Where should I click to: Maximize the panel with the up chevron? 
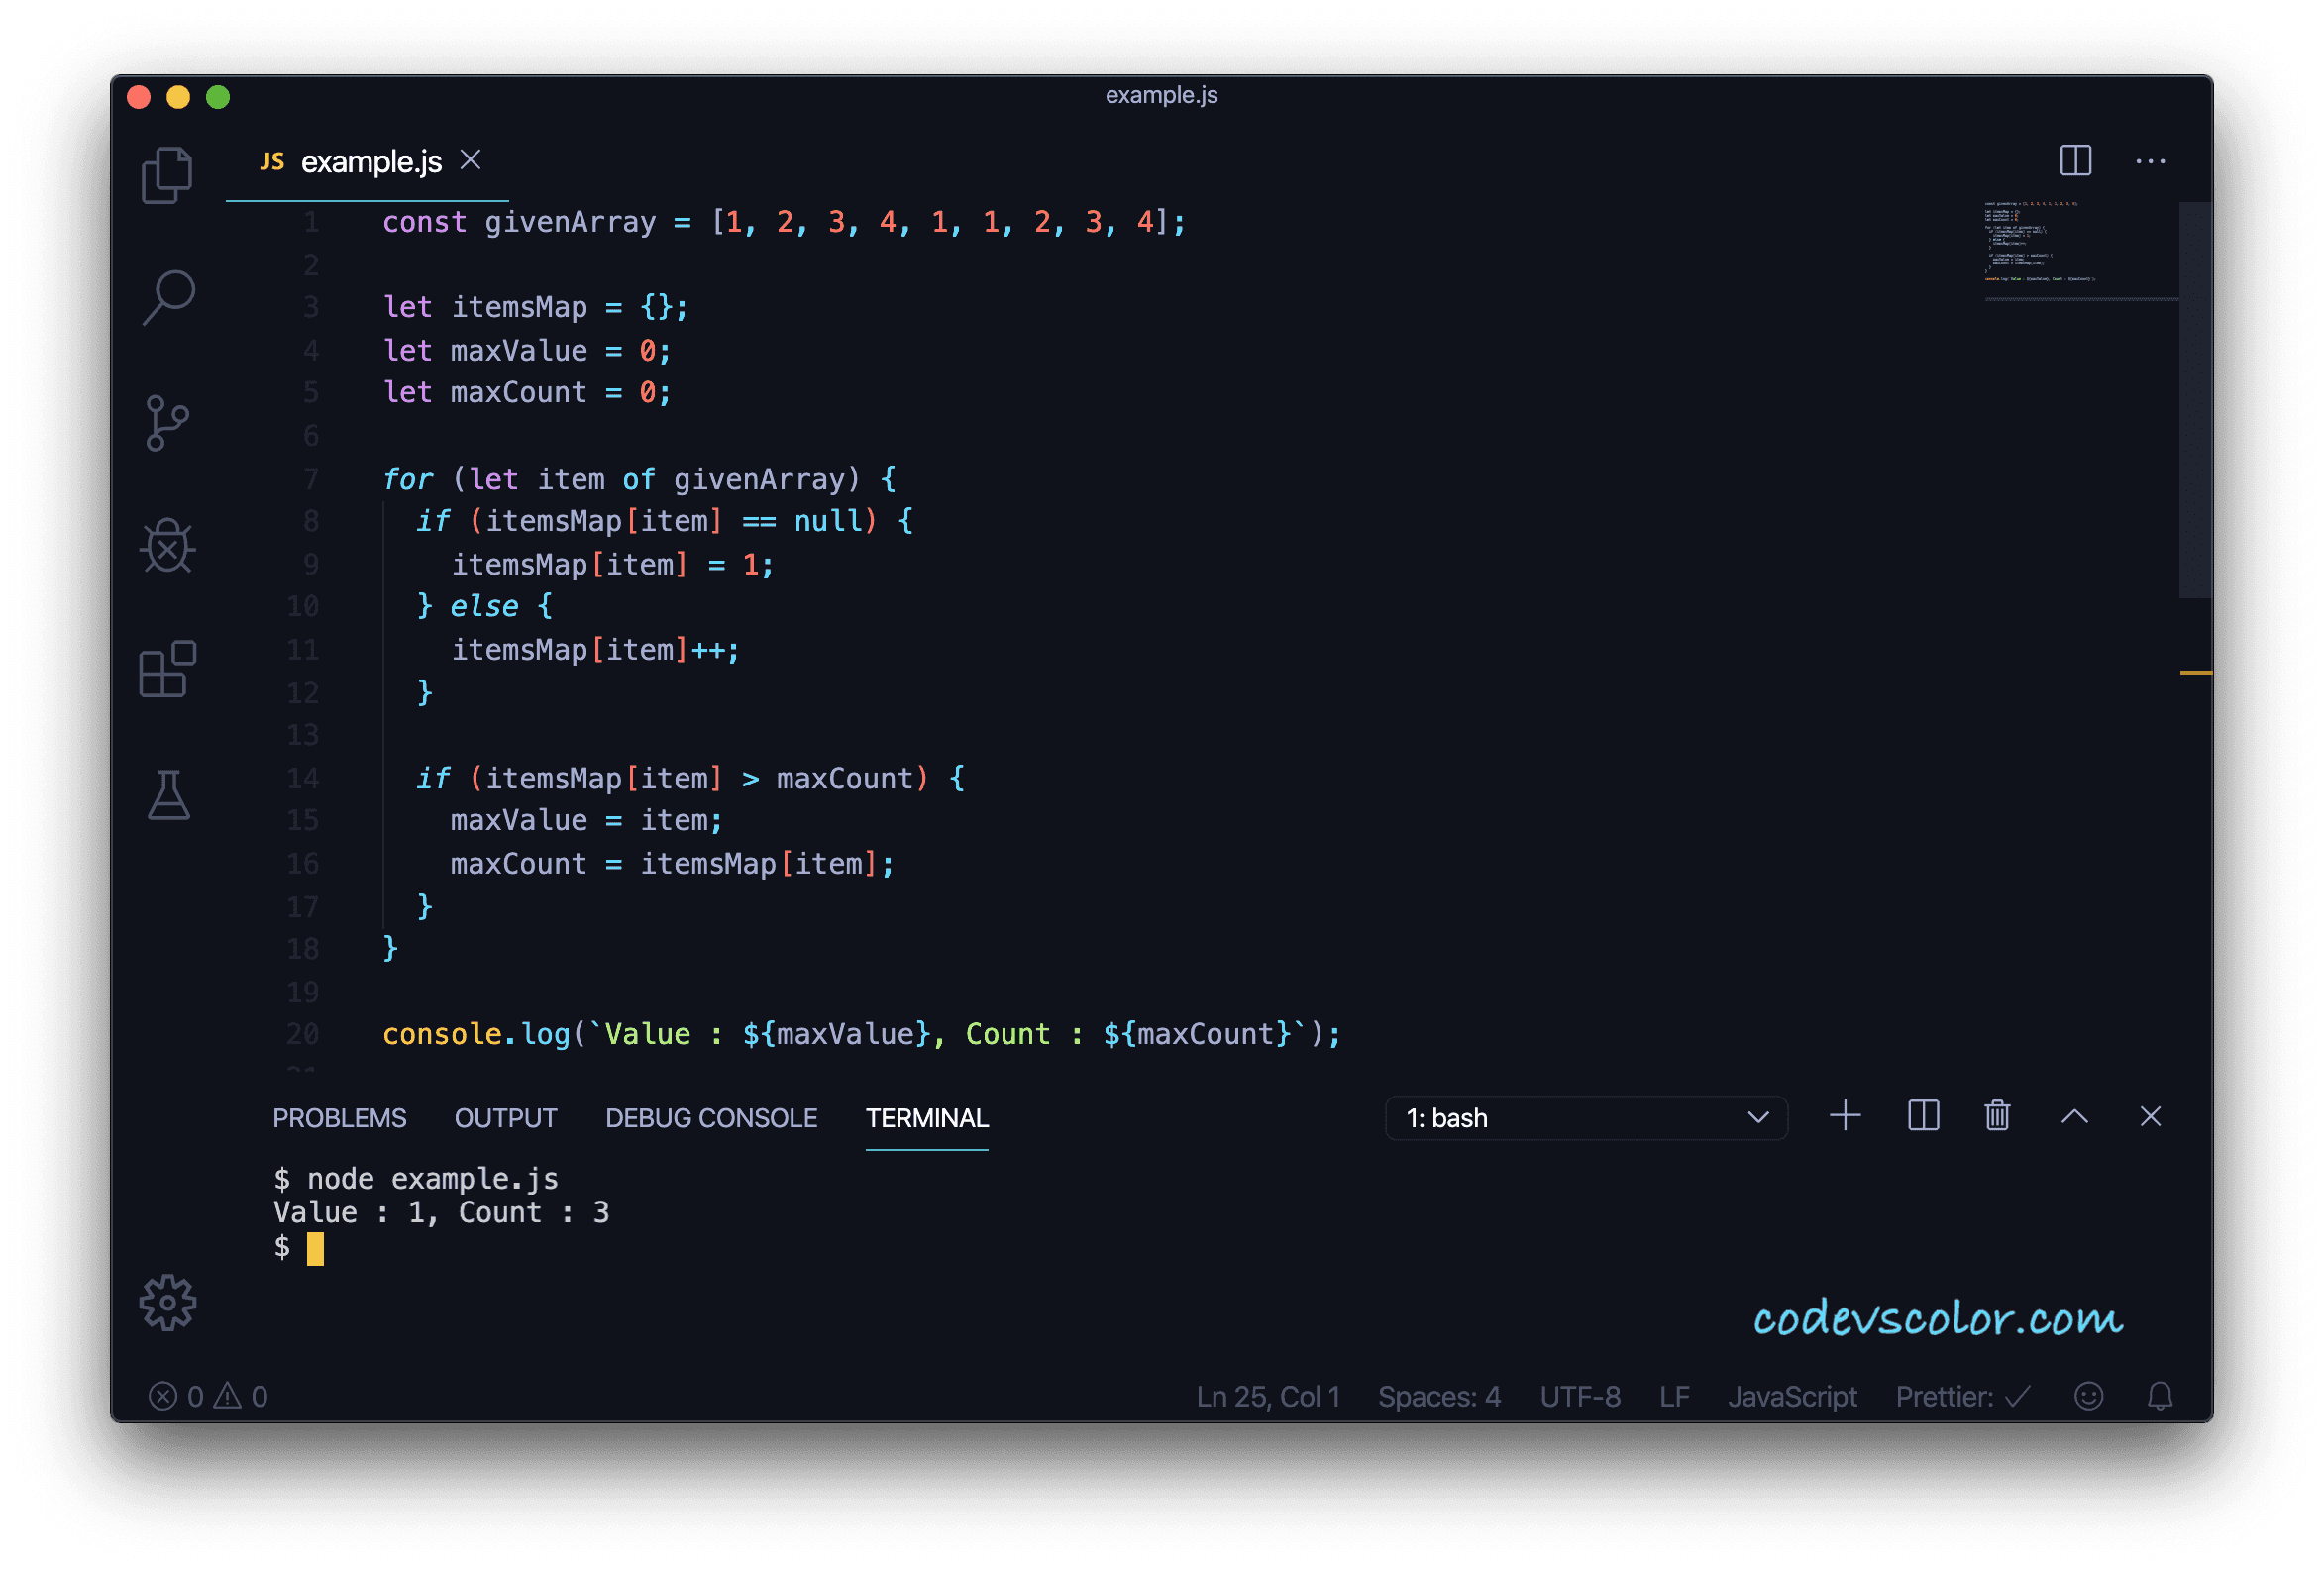[x=2074, y=1117]
